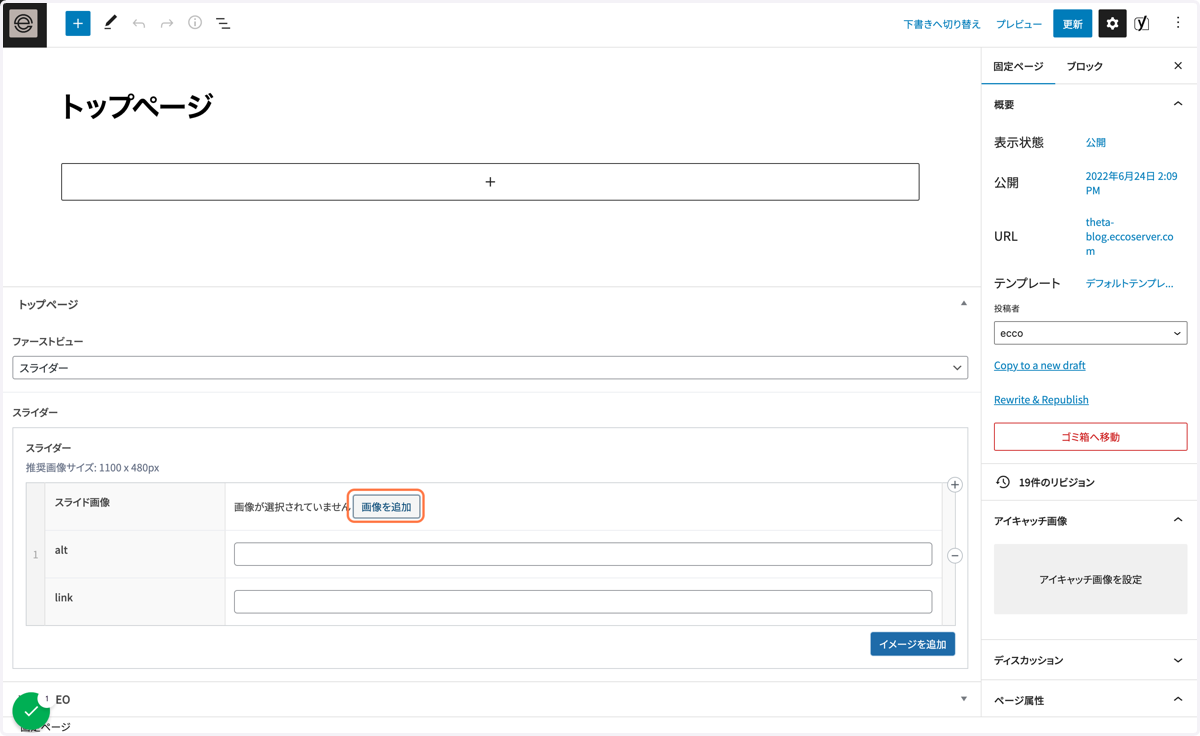Open the プレビュー preview
1200x736 pixels.
coord(1019,24)
